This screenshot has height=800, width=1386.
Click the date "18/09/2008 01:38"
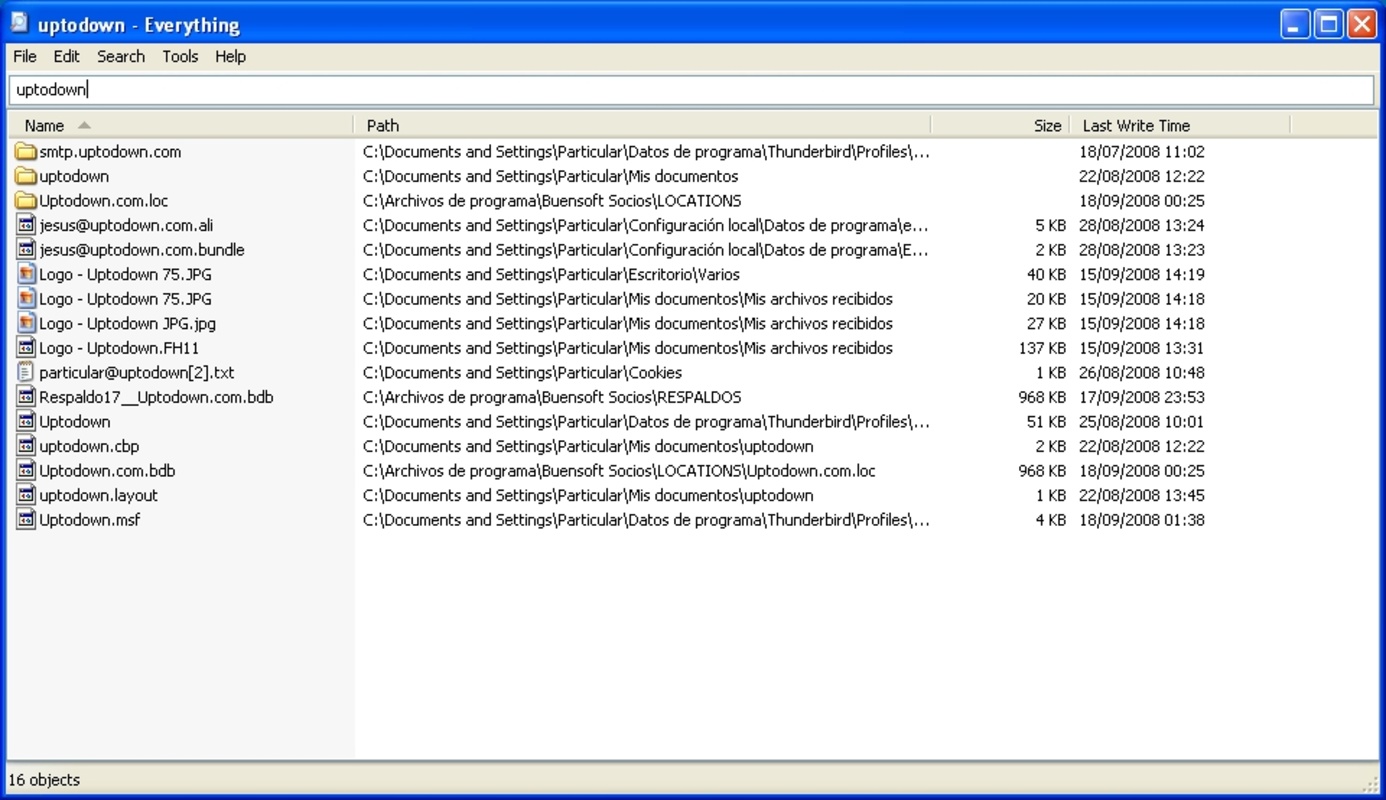1142,520
